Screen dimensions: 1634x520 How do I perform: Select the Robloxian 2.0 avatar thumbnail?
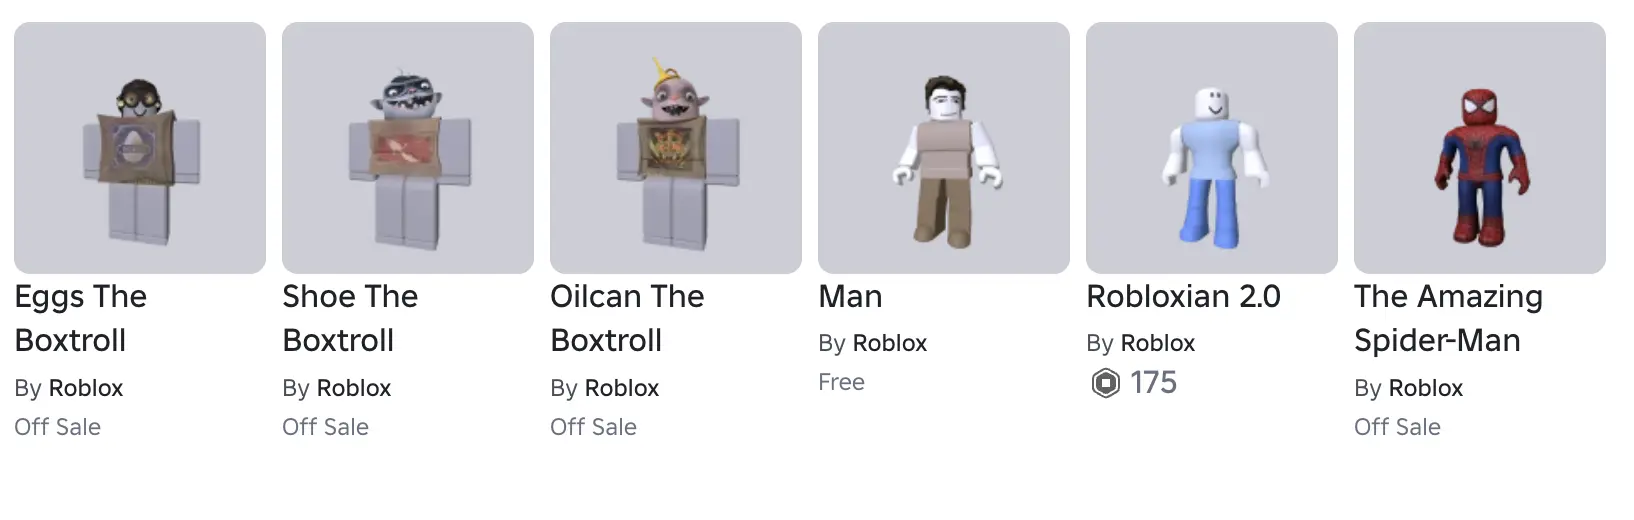(x=1212, y=148)
